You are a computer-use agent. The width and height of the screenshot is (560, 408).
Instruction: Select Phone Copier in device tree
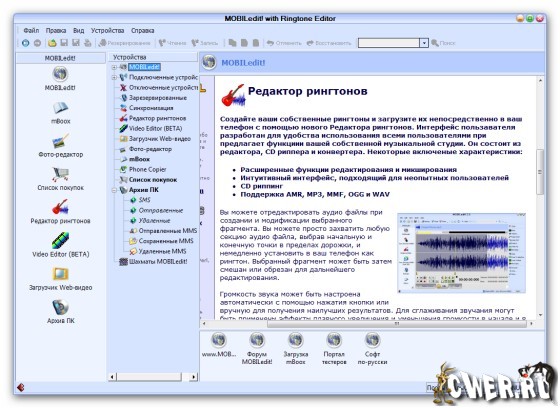click(x=148, y=169)
